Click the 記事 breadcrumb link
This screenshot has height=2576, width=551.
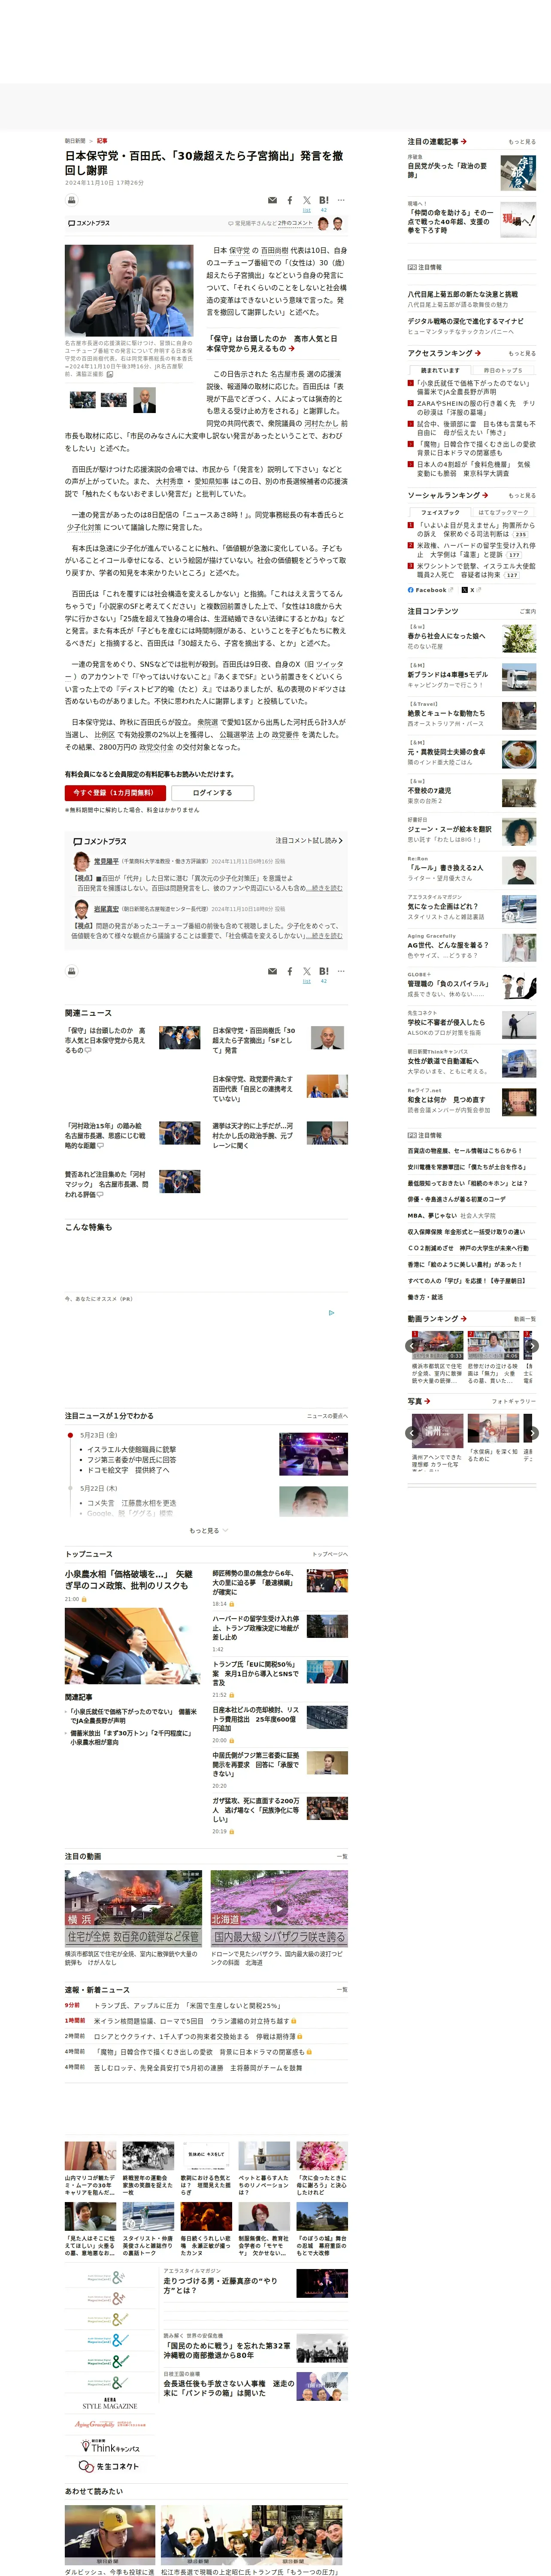pos(102,141)
